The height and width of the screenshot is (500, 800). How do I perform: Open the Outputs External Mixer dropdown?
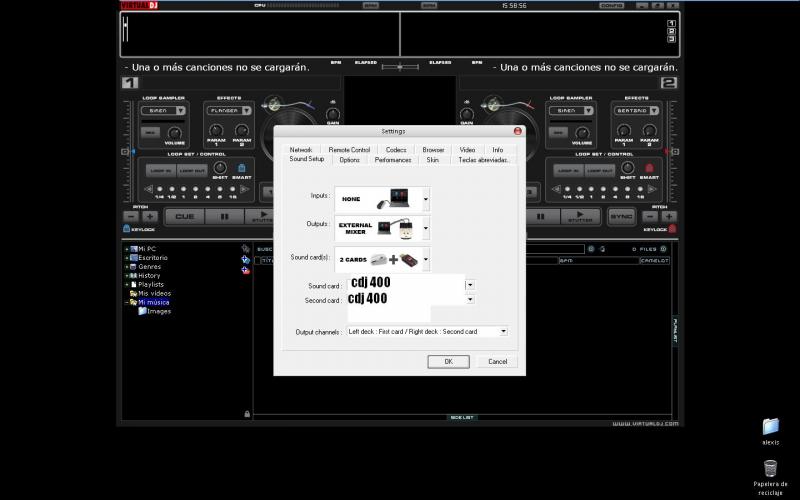pyautogui.click(x=426, y=227)
